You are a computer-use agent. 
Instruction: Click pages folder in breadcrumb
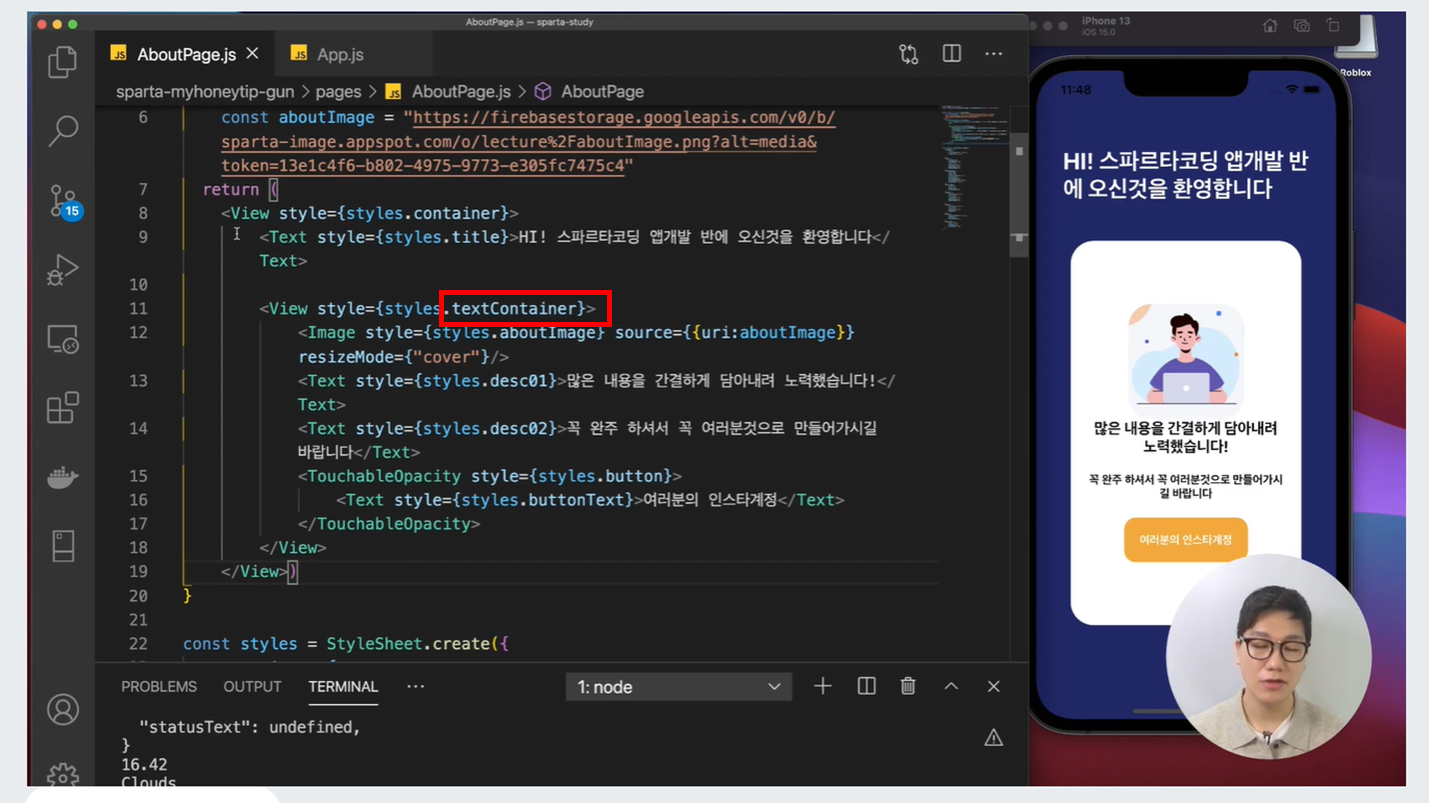(x=338, y=91)
